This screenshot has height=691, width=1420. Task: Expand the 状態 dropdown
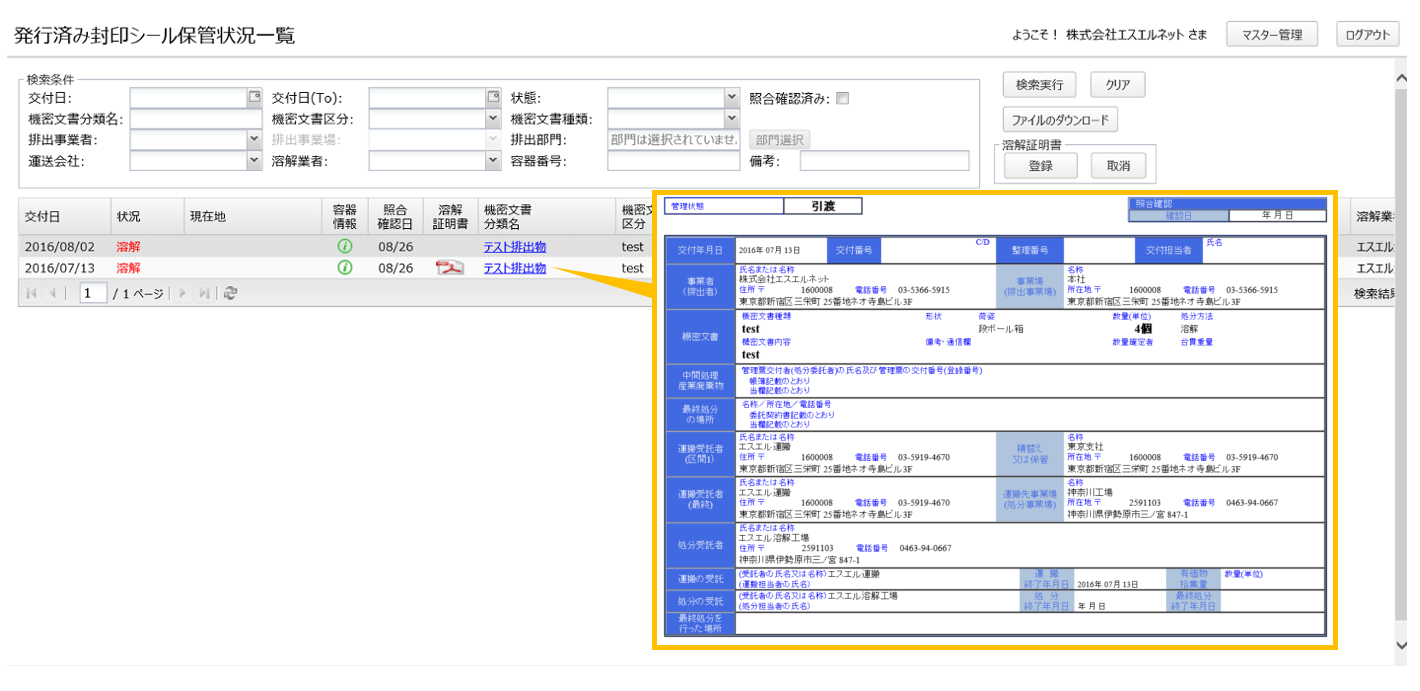[x=731, y=98]
